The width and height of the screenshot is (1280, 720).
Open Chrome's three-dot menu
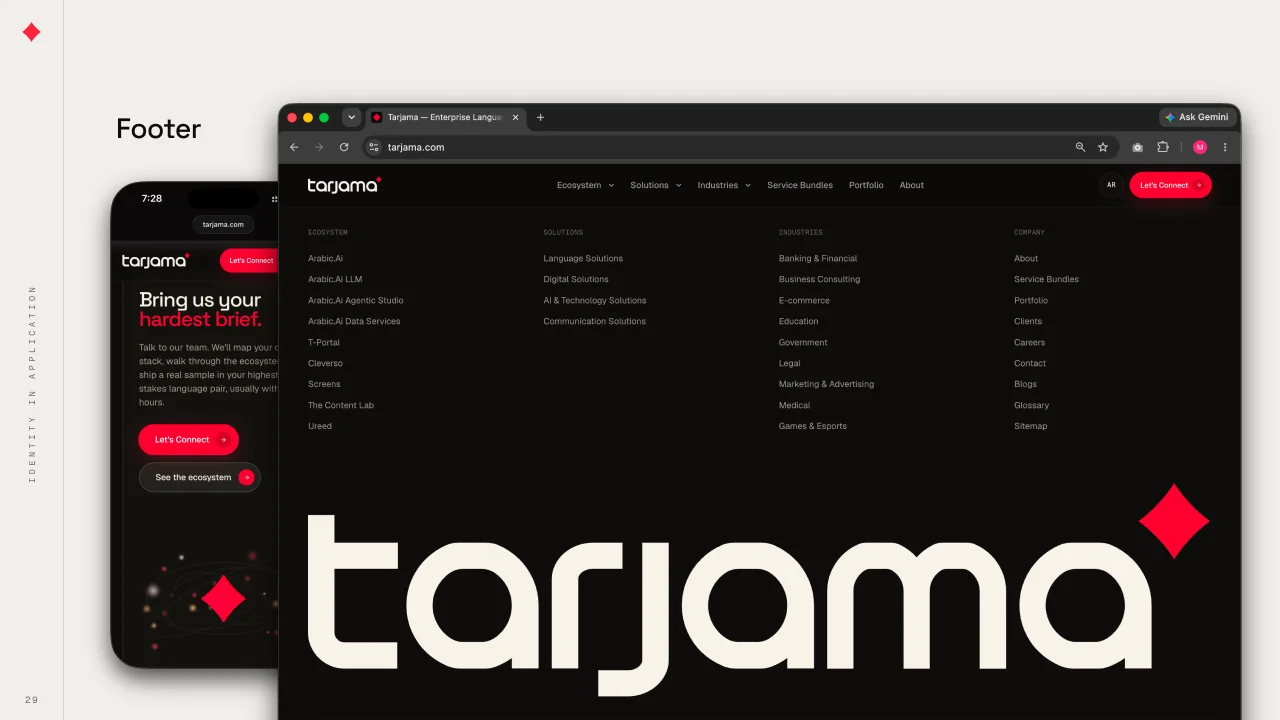tap(1225, 147)
